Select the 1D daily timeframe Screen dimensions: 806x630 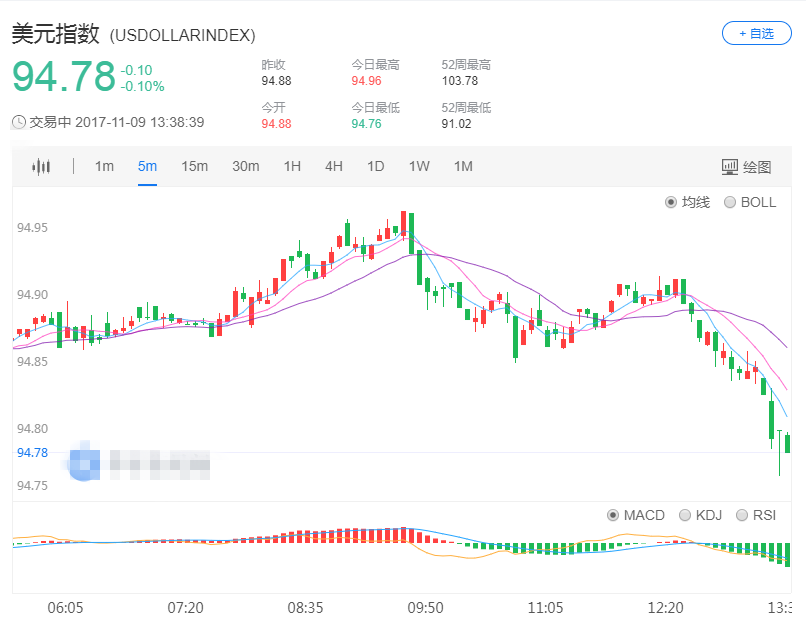(x=376, y=166)
